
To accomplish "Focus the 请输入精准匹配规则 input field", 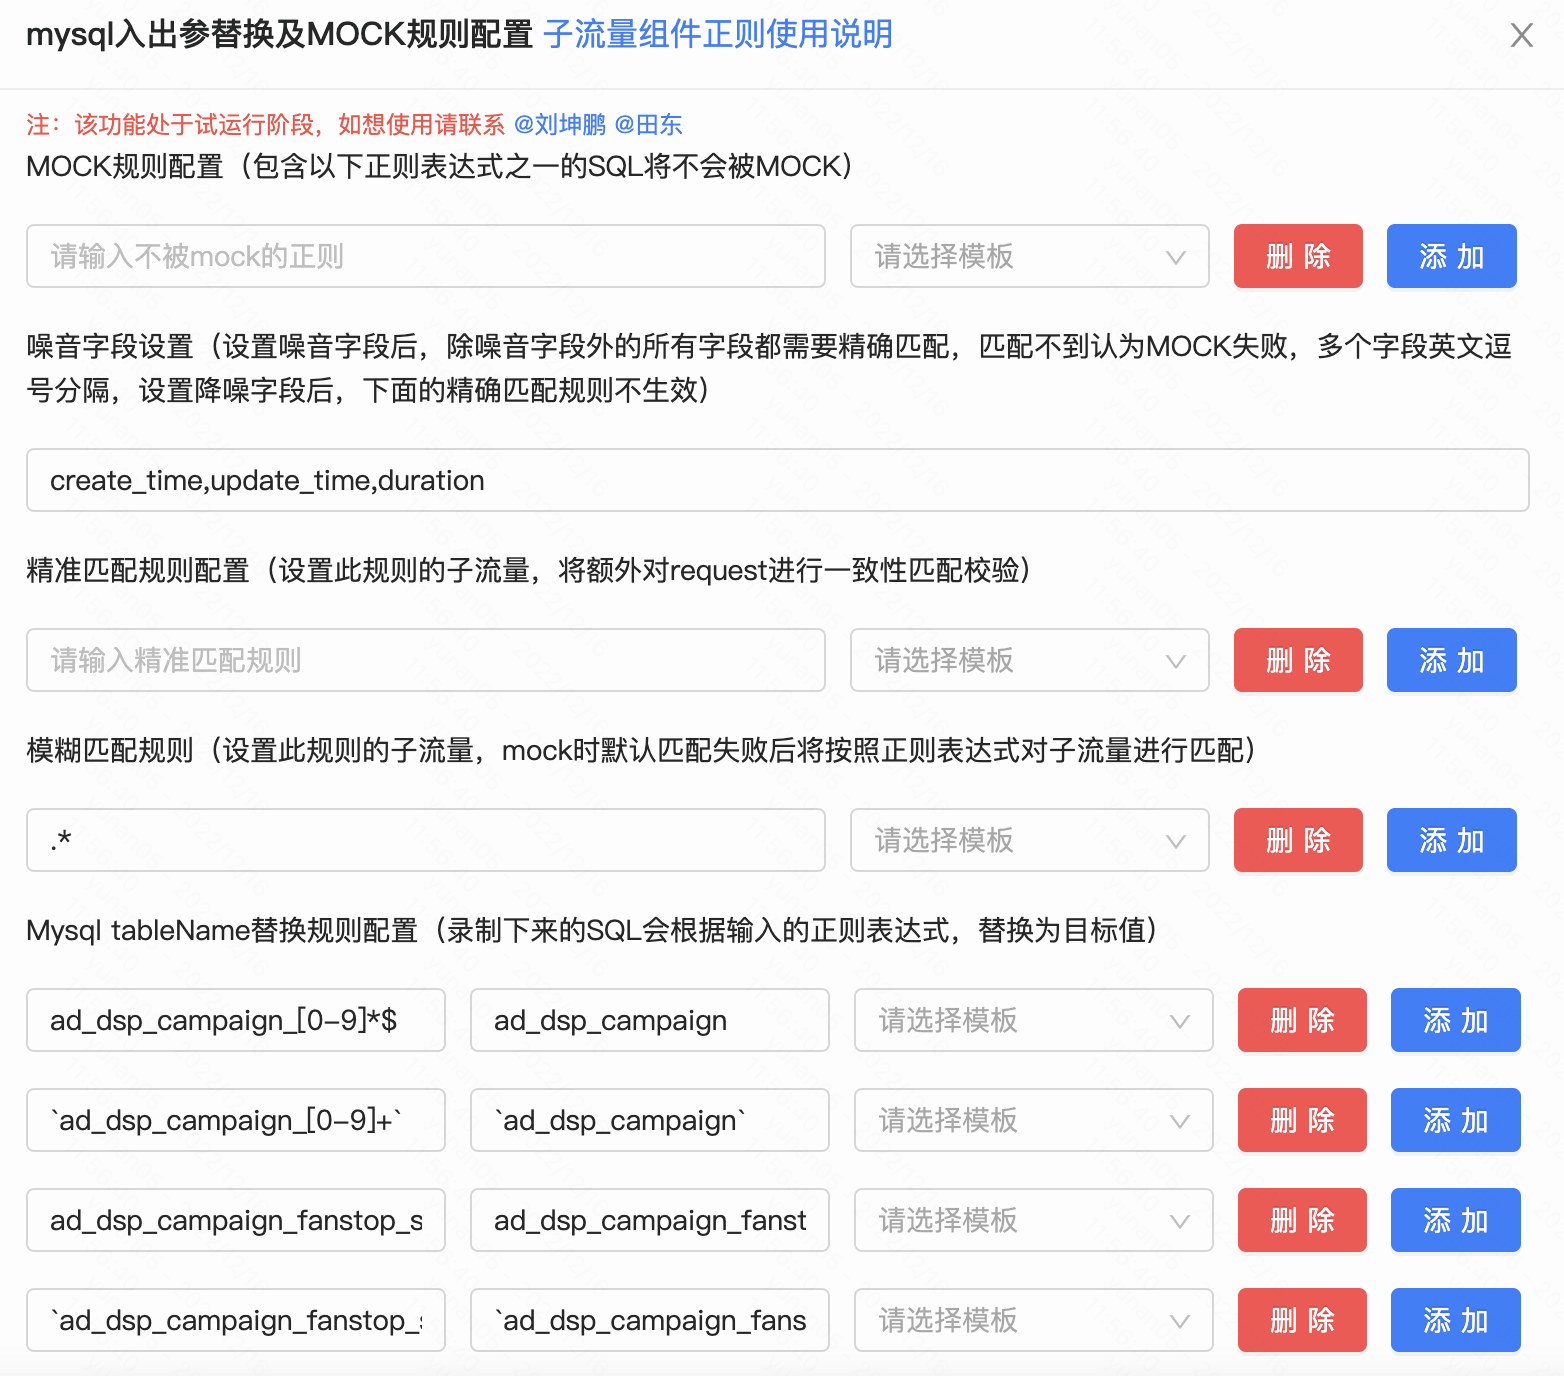I will click(x=426, y=660).
